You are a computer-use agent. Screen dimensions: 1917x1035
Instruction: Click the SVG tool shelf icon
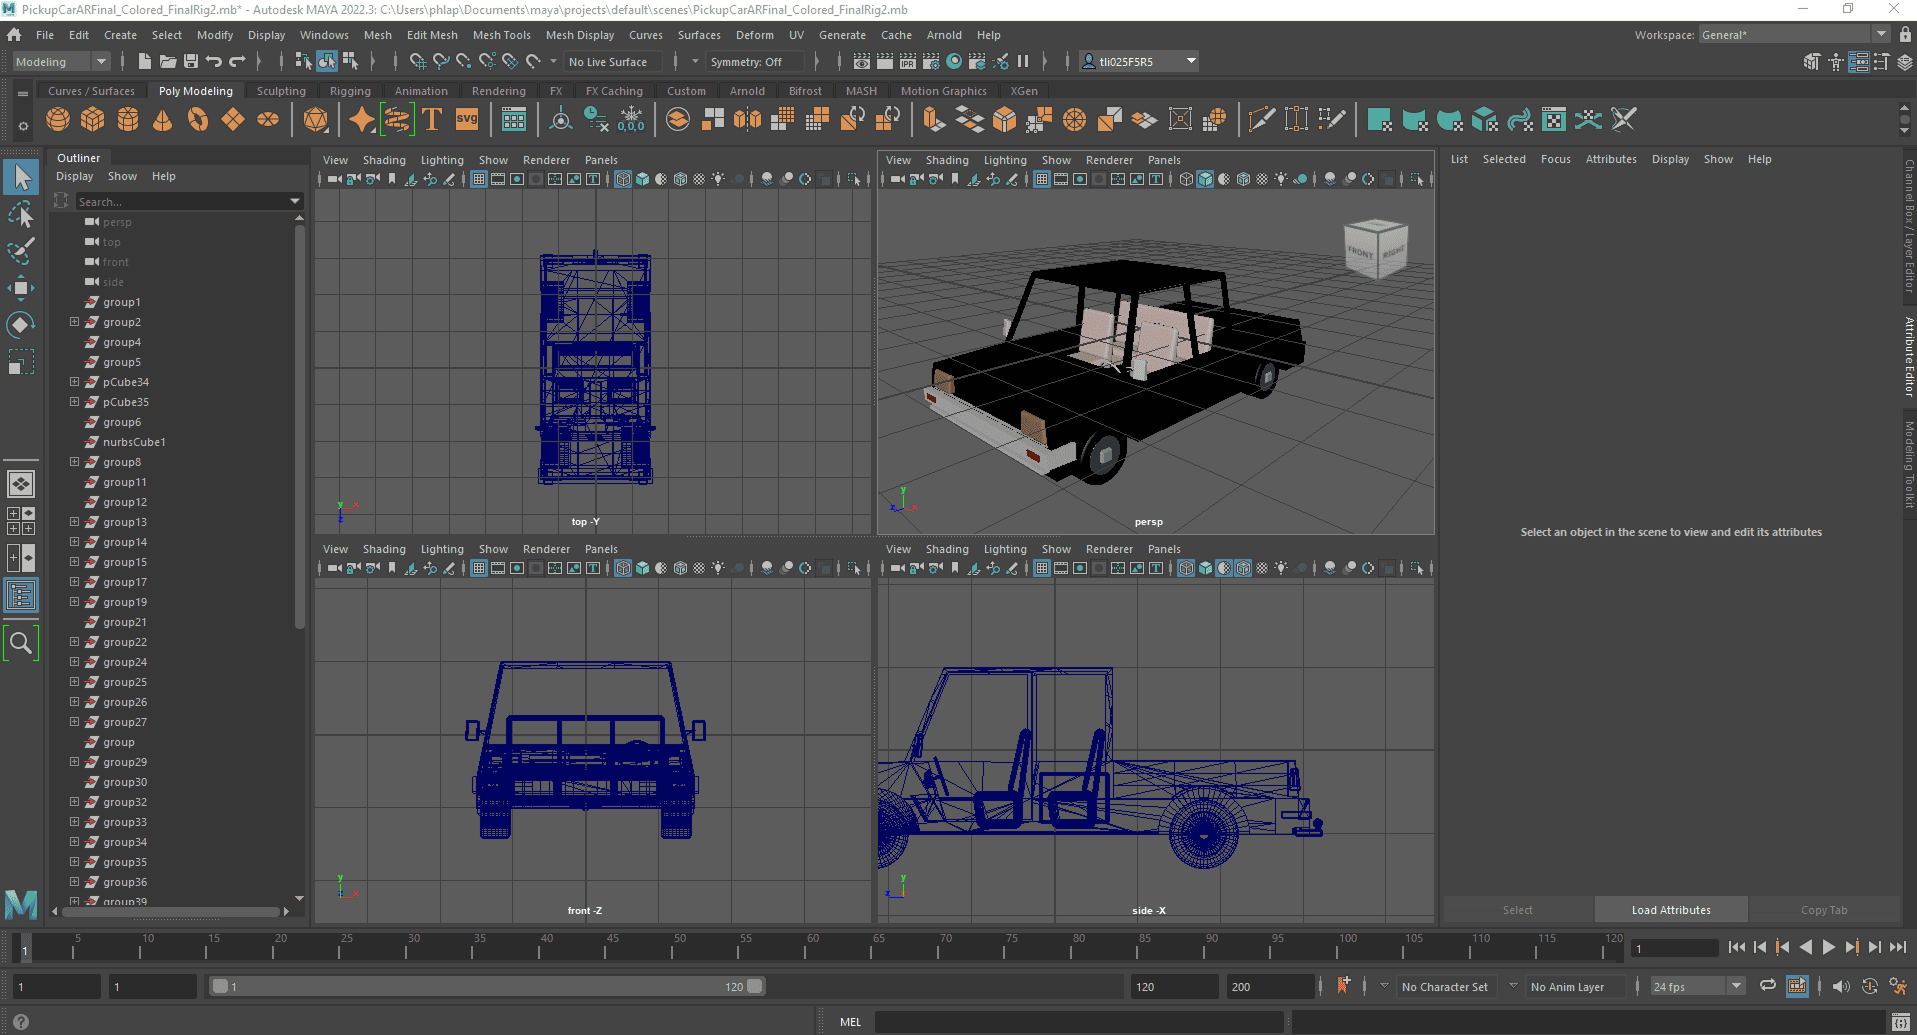click(467, 120)
